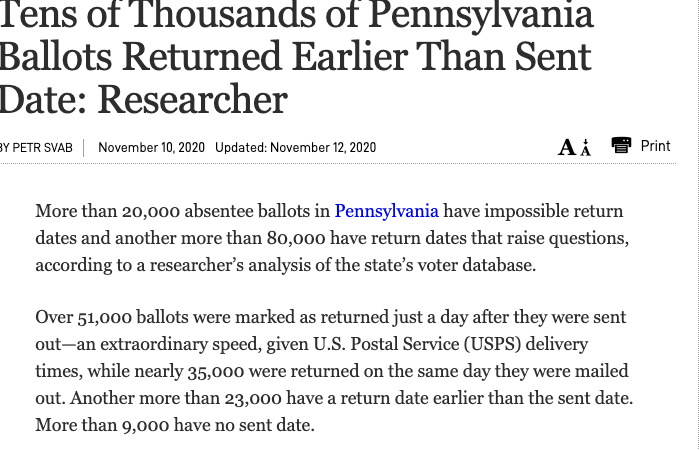Open the Pennsylvania hyperlink
This screenshot has height=450, width=699.
(x=387, y=211)
